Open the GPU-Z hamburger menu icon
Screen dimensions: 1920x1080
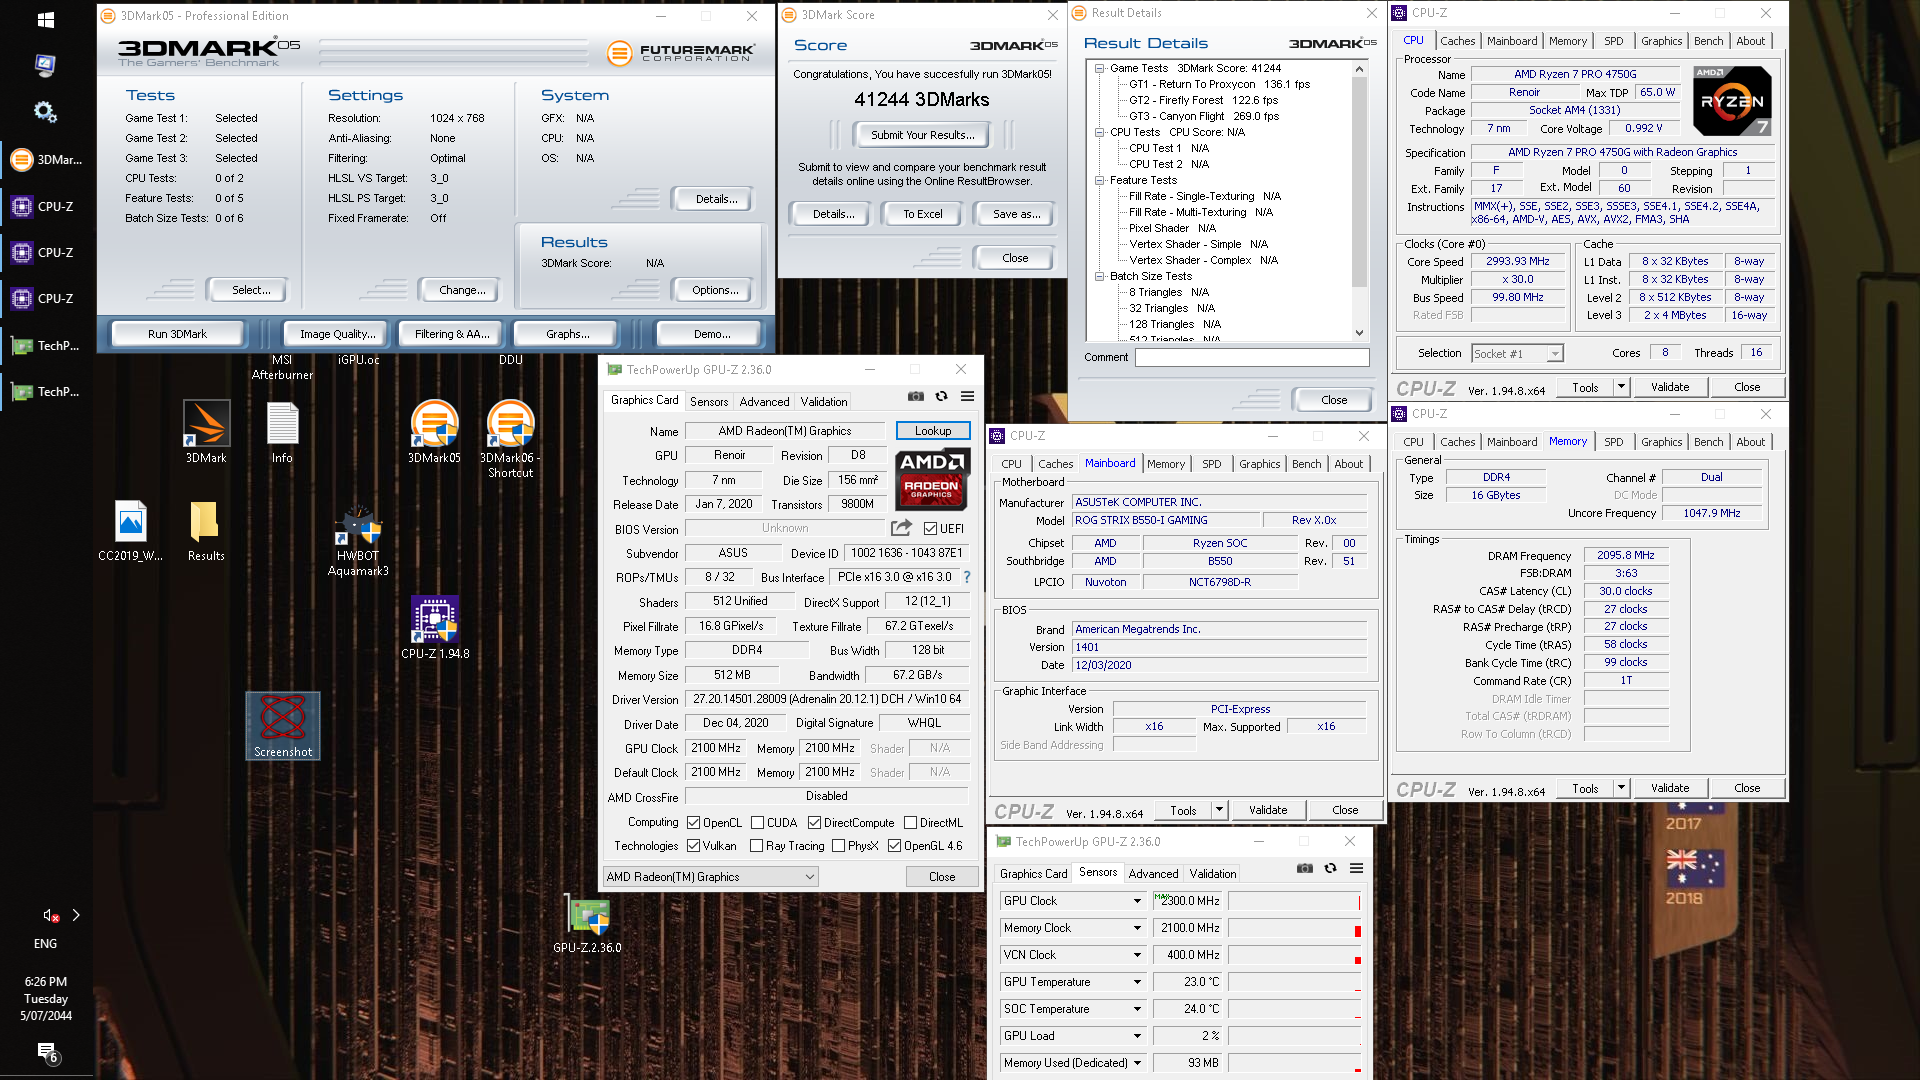(967, 397)
